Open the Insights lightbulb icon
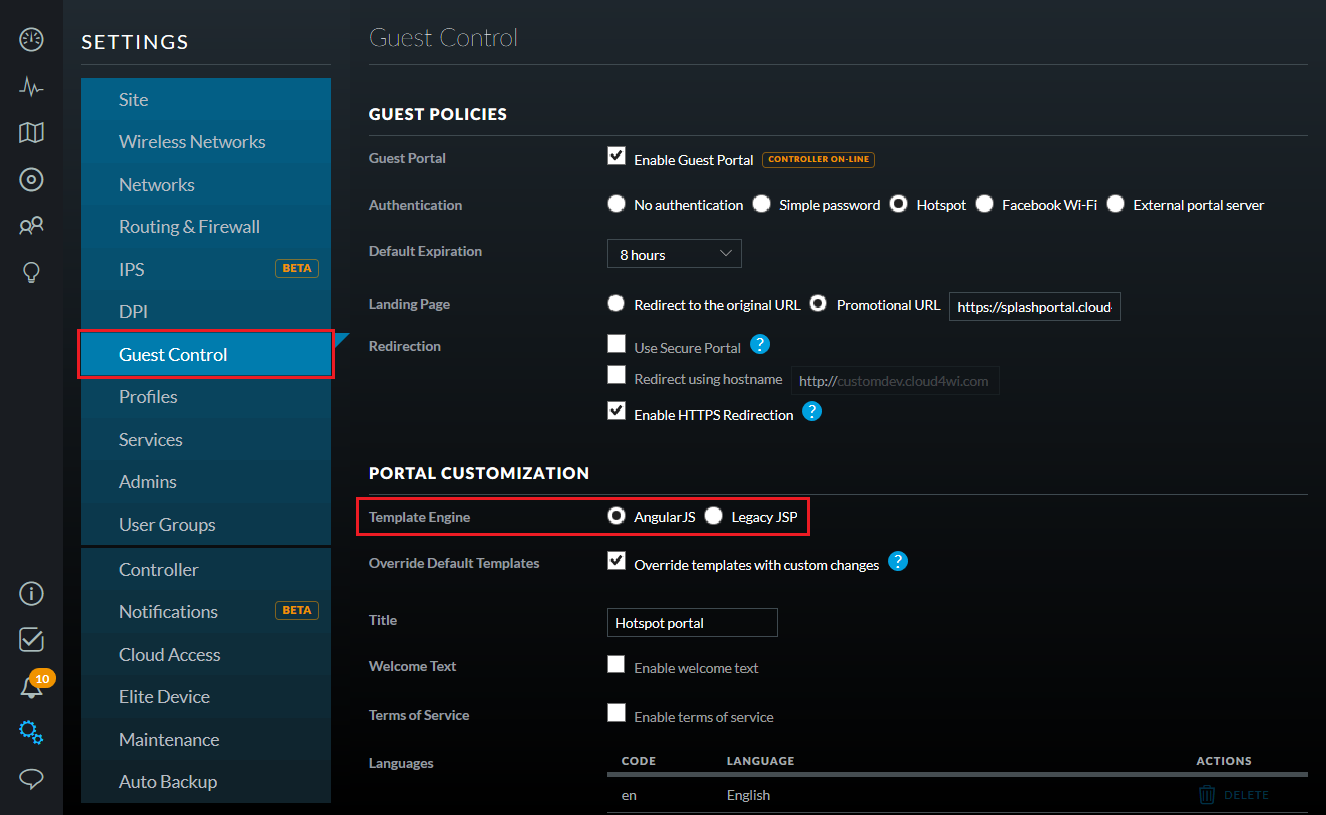The width and height of the screenshot is (1326, 815). [31, 272]
